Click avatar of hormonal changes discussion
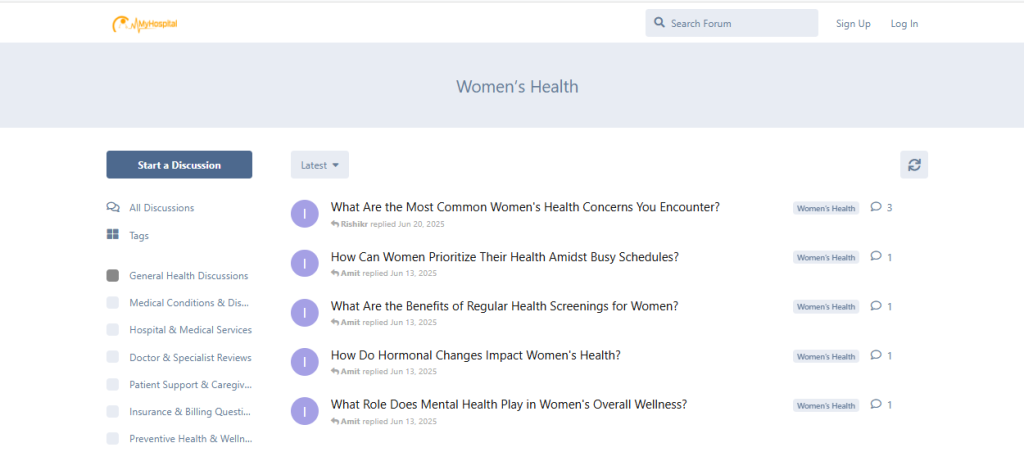The height and width of the screenshot is (452, 1024). (304, 362)
